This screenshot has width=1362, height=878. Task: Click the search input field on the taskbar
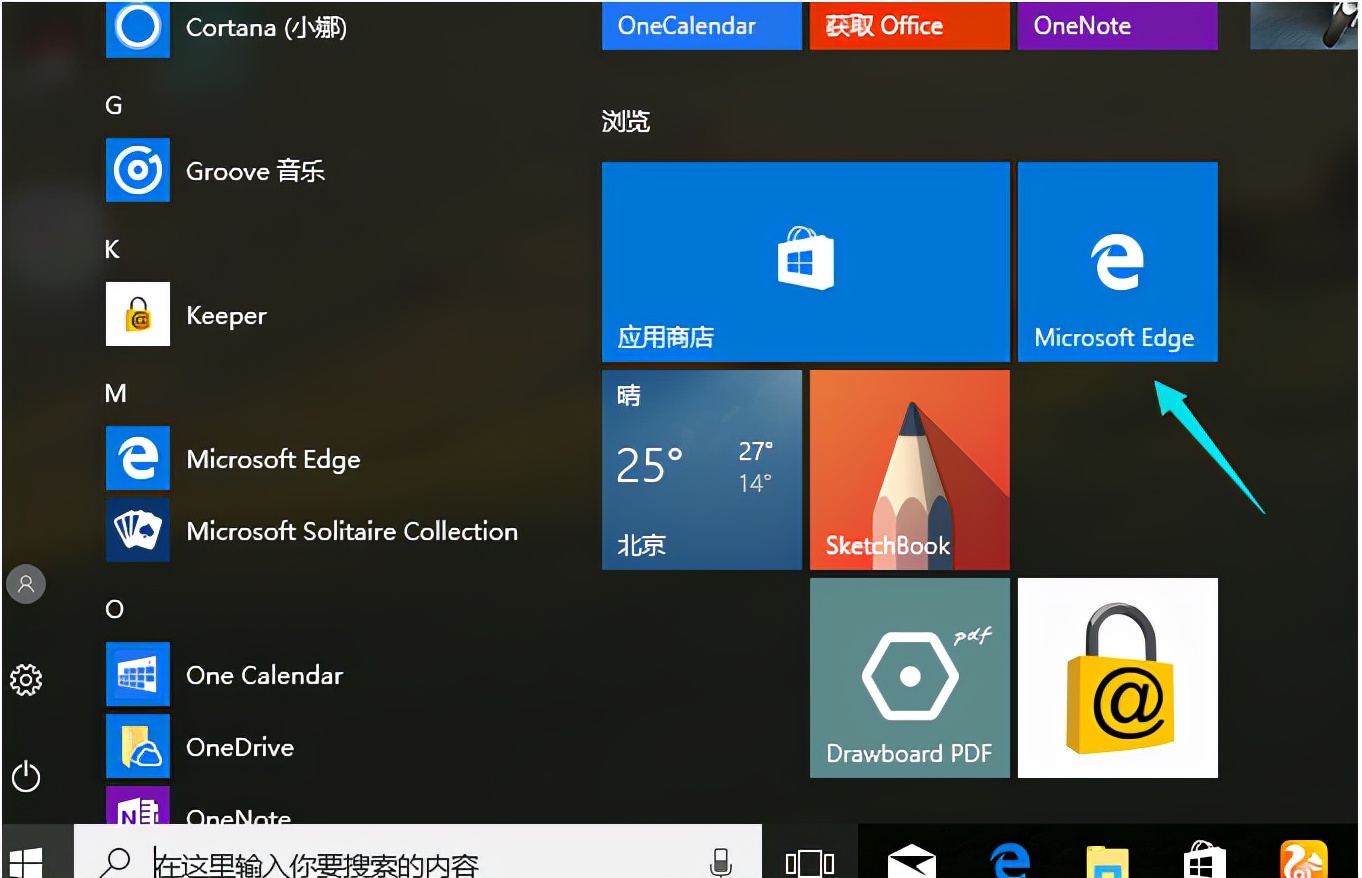coord(400,860)
